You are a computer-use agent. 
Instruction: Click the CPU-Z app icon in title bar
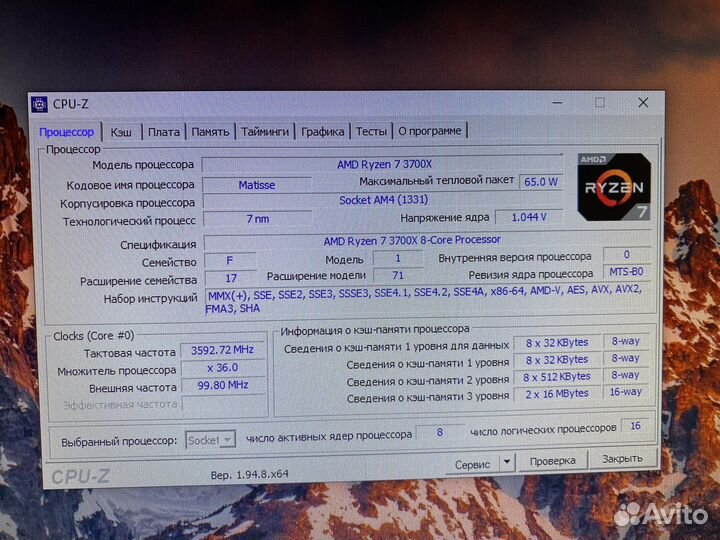pyautogui.click(x=39, y=105)
